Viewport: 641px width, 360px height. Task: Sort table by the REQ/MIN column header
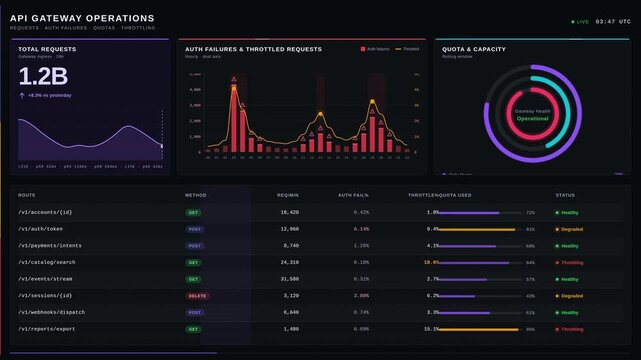coord(288,195)
